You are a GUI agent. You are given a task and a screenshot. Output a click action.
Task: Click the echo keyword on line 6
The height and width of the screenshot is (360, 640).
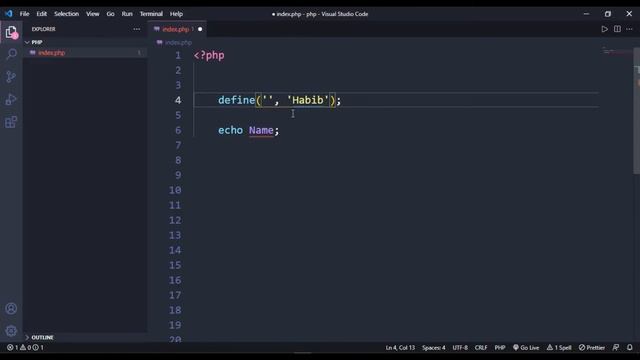tap(230, 130)
